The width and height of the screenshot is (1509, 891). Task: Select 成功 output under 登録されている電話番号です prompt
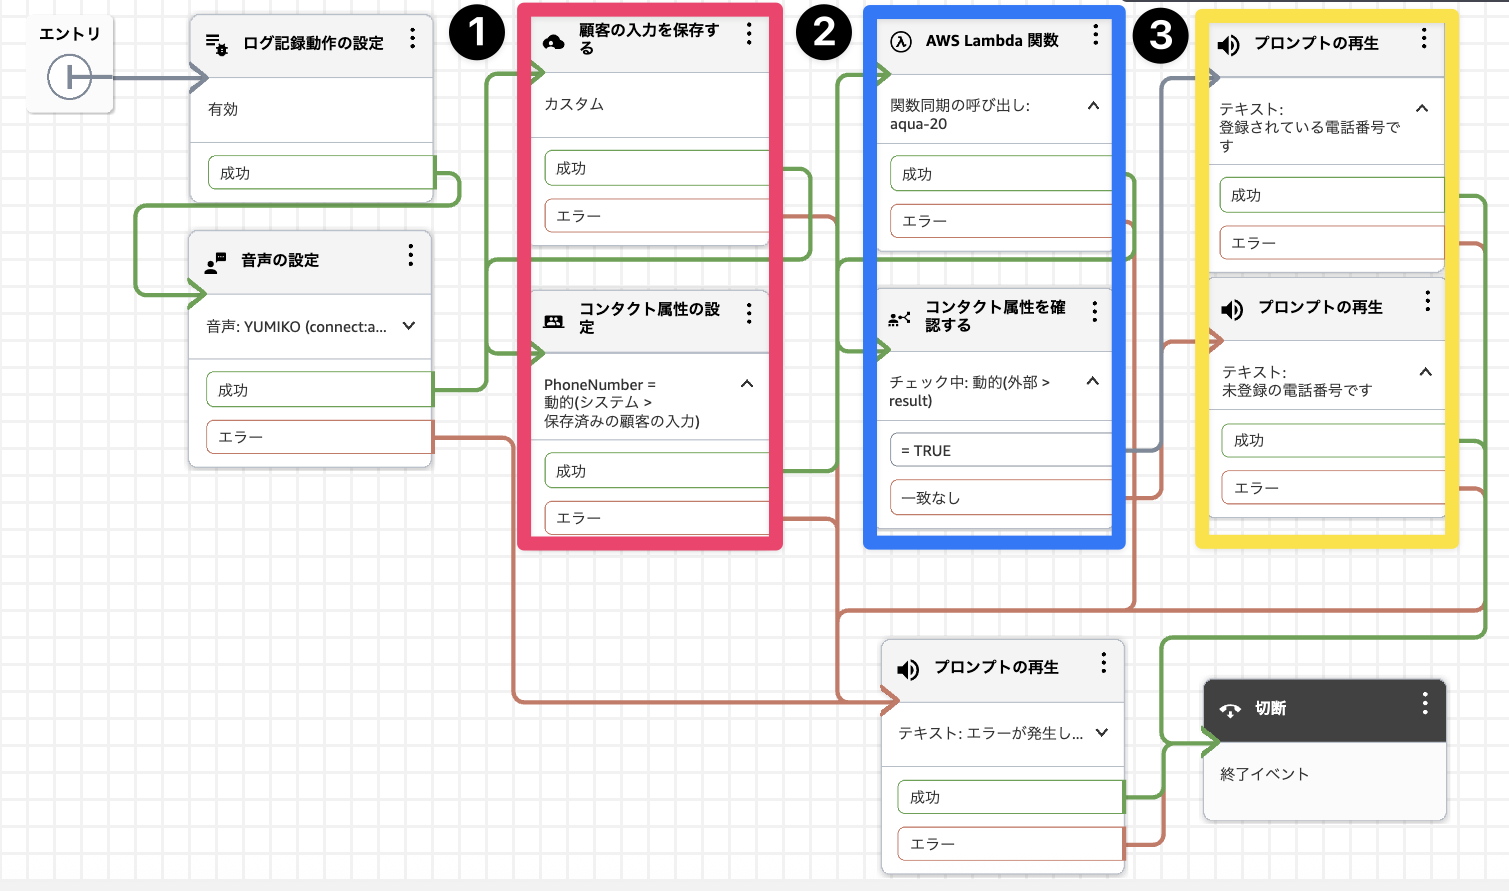[1332, 195]
